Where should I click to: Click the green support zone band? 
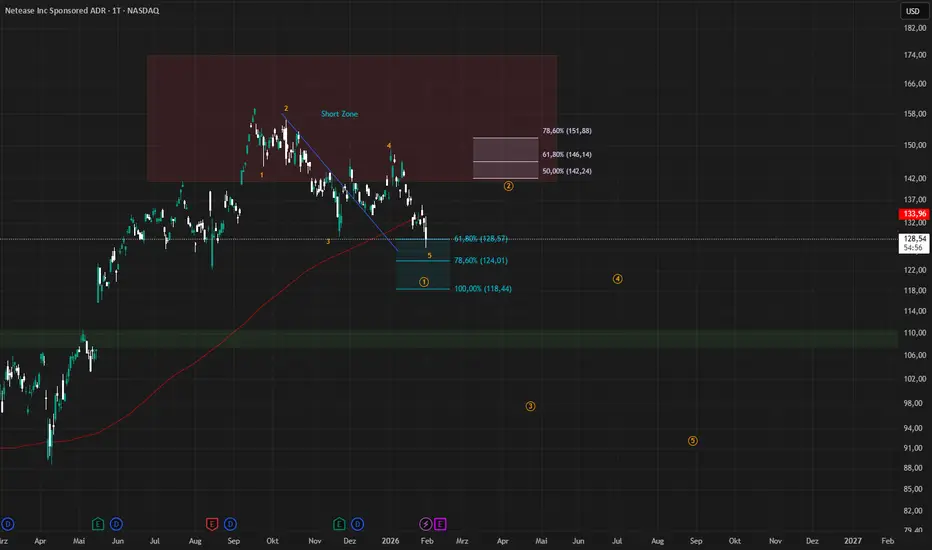tap(450, 339)
